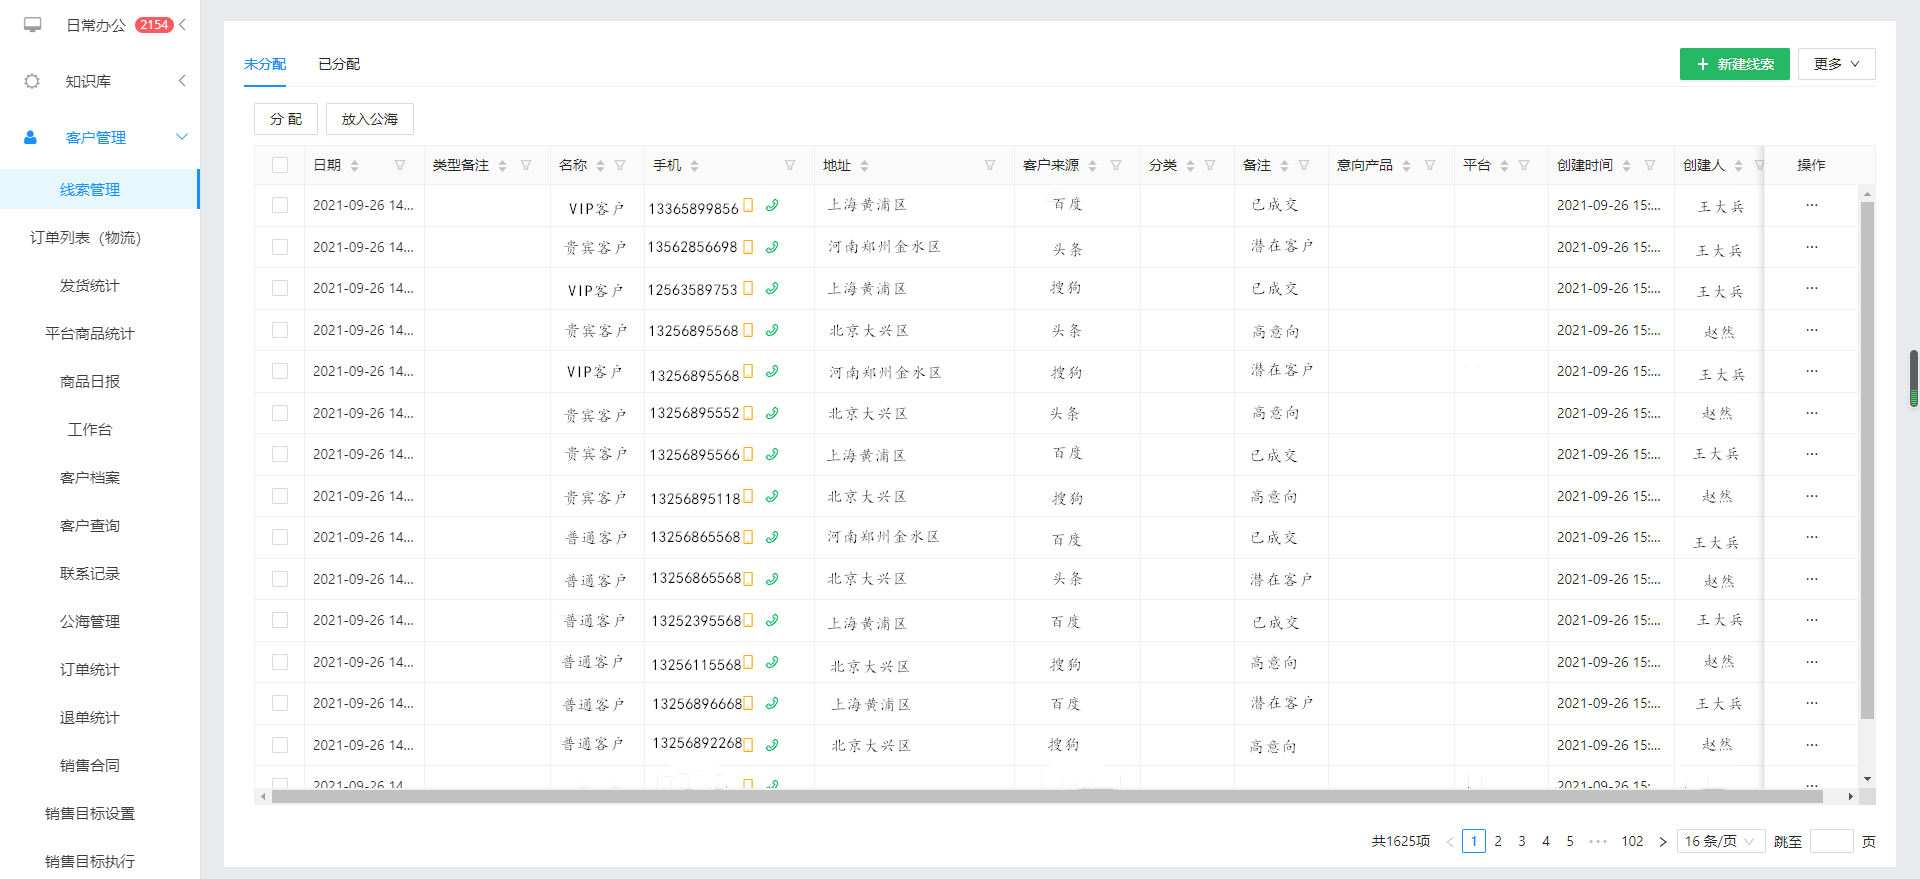Image resolution: width=1920 pixels, height=879 pixels.
Task: Check the row with phone 13562856698
Action: [x=280, y=247]
